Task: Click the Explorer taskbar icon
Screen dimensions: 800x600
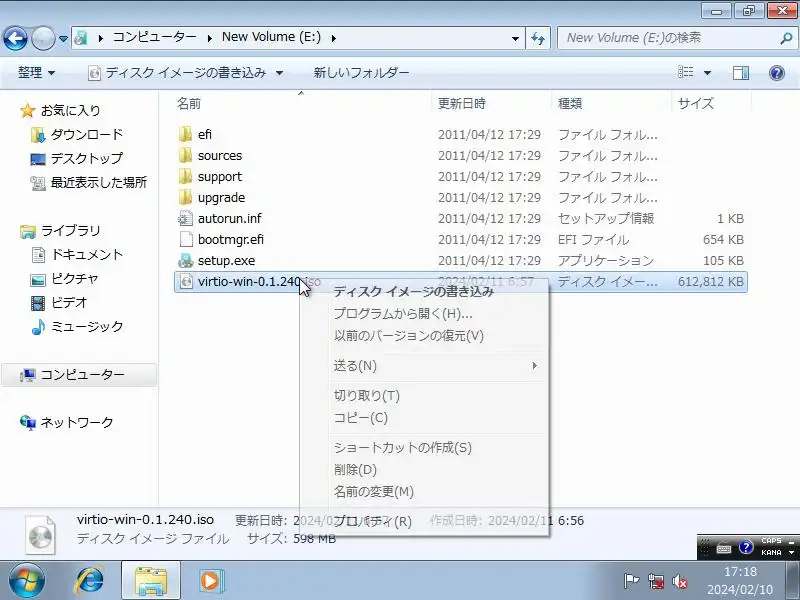Action: tap(151, 581)
